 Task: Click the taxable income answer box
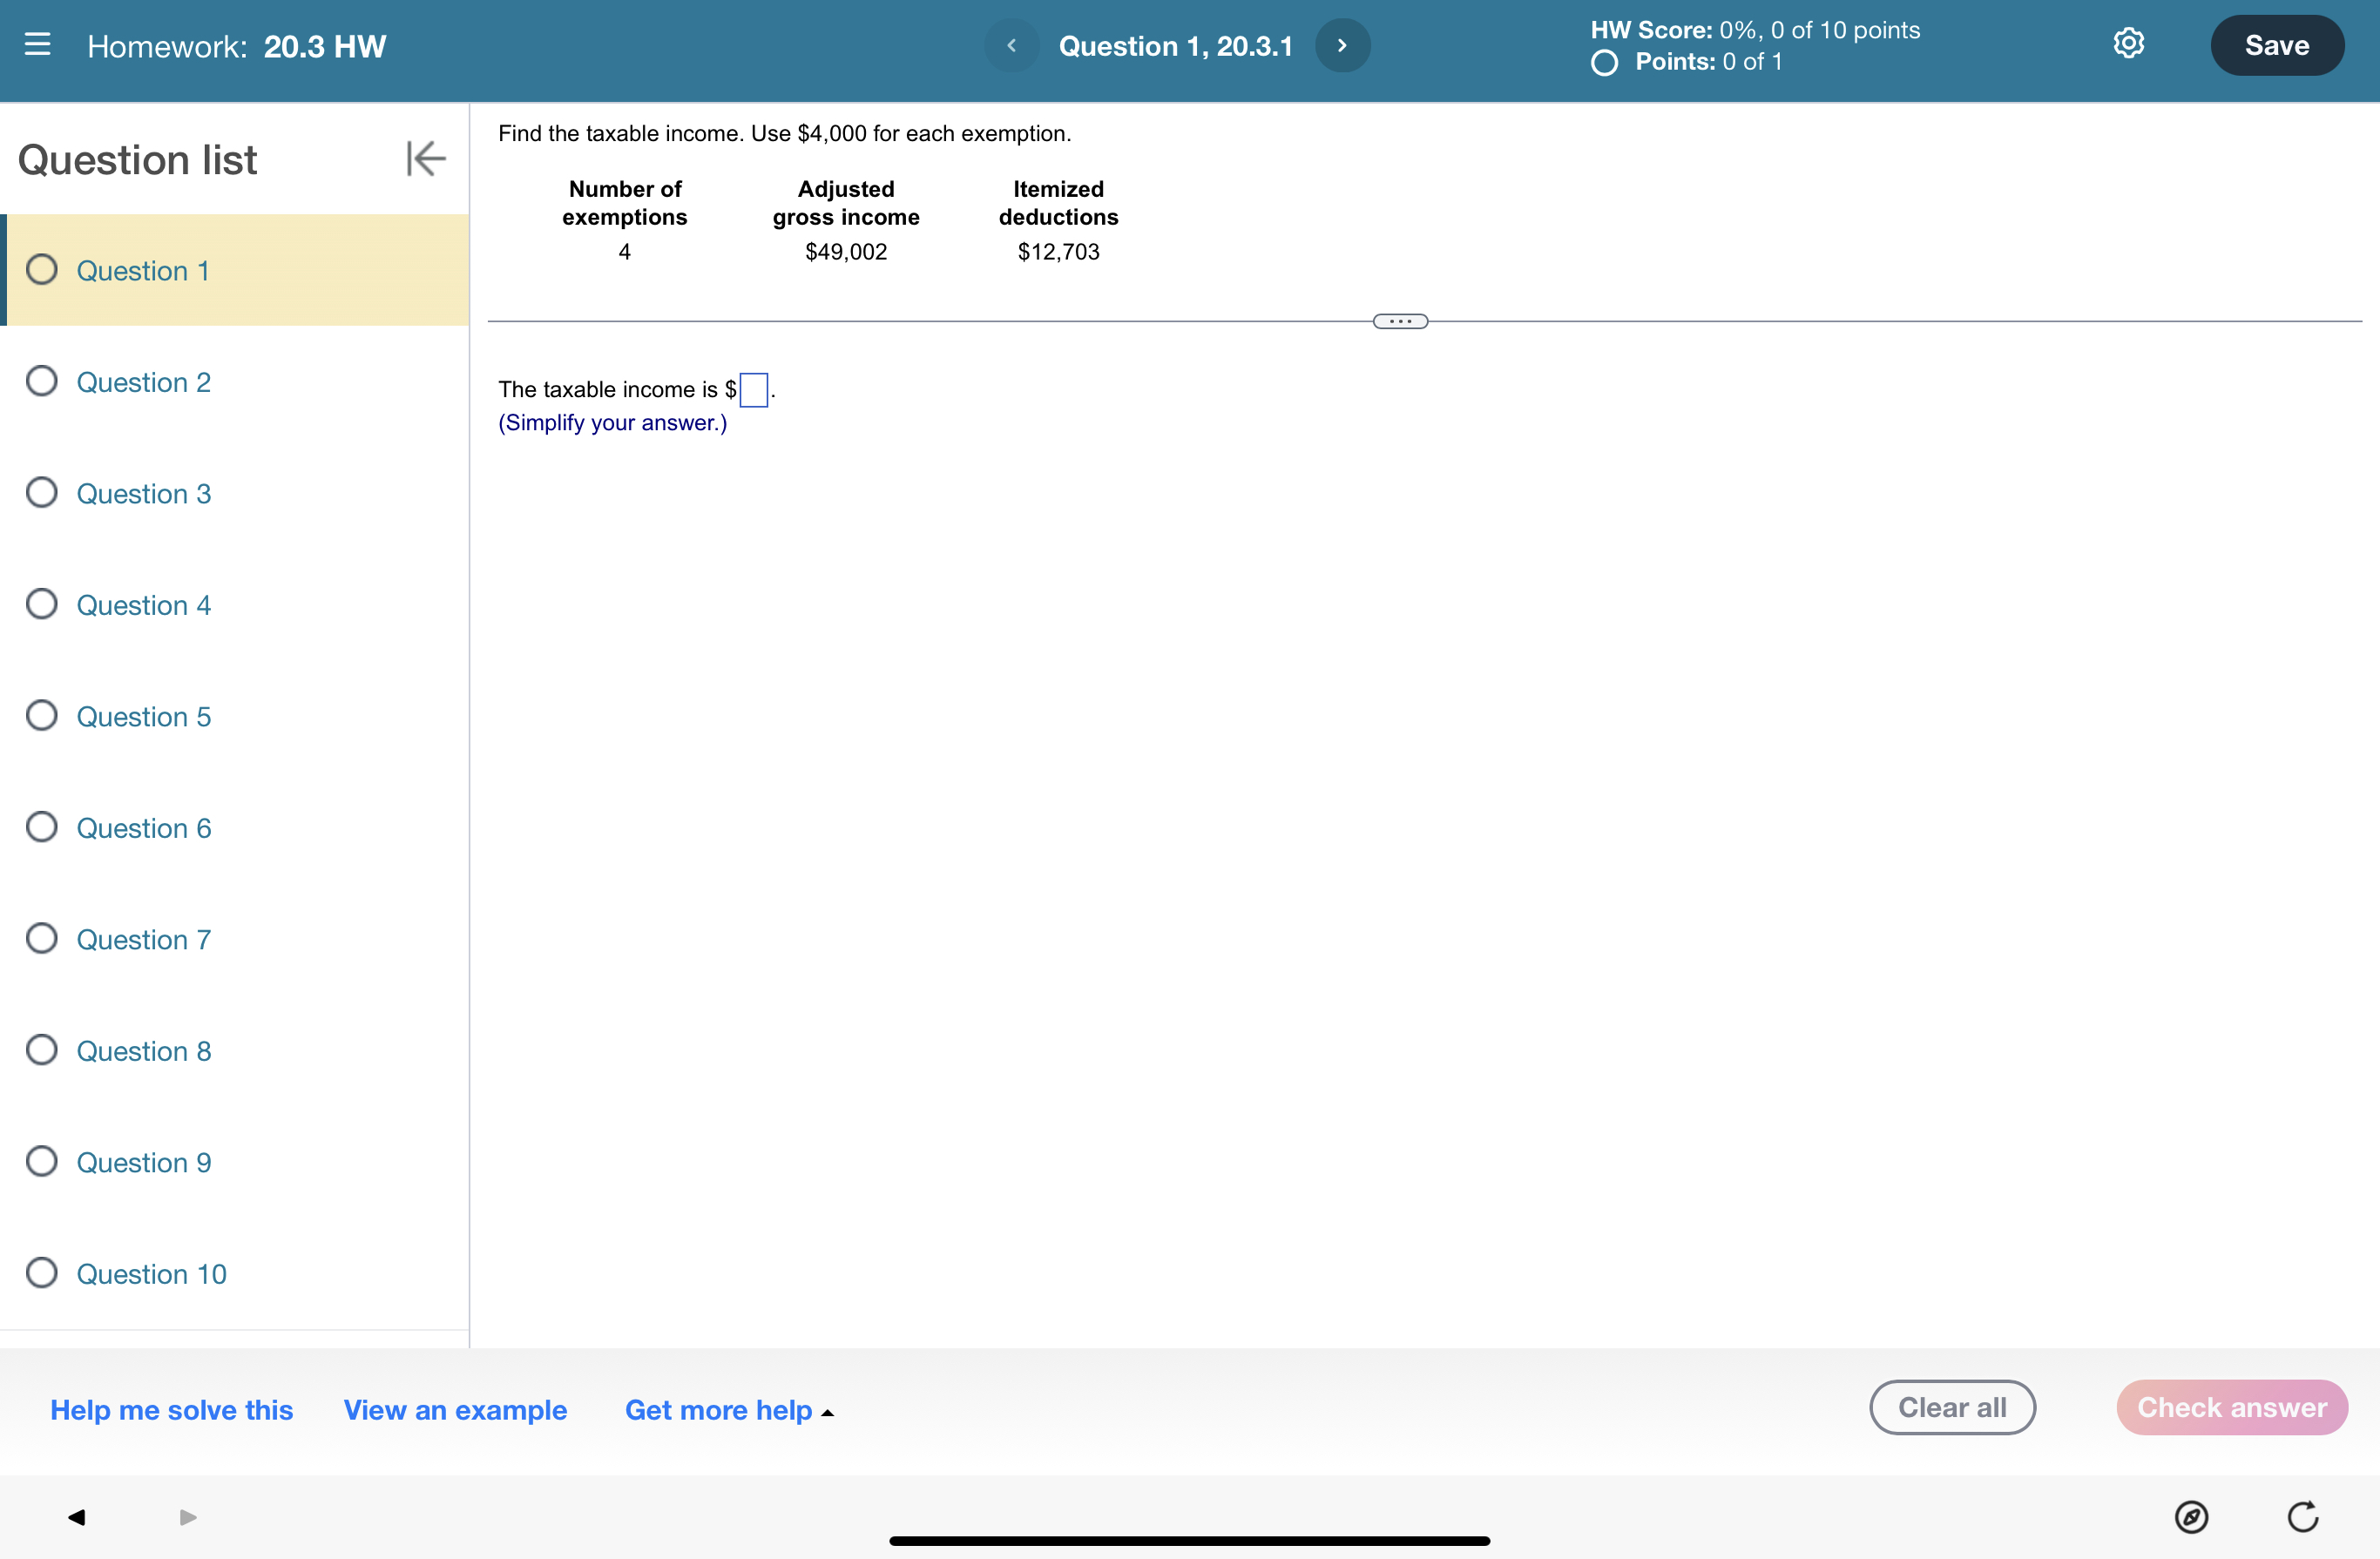pyautogui.click(x=753, y=390)
